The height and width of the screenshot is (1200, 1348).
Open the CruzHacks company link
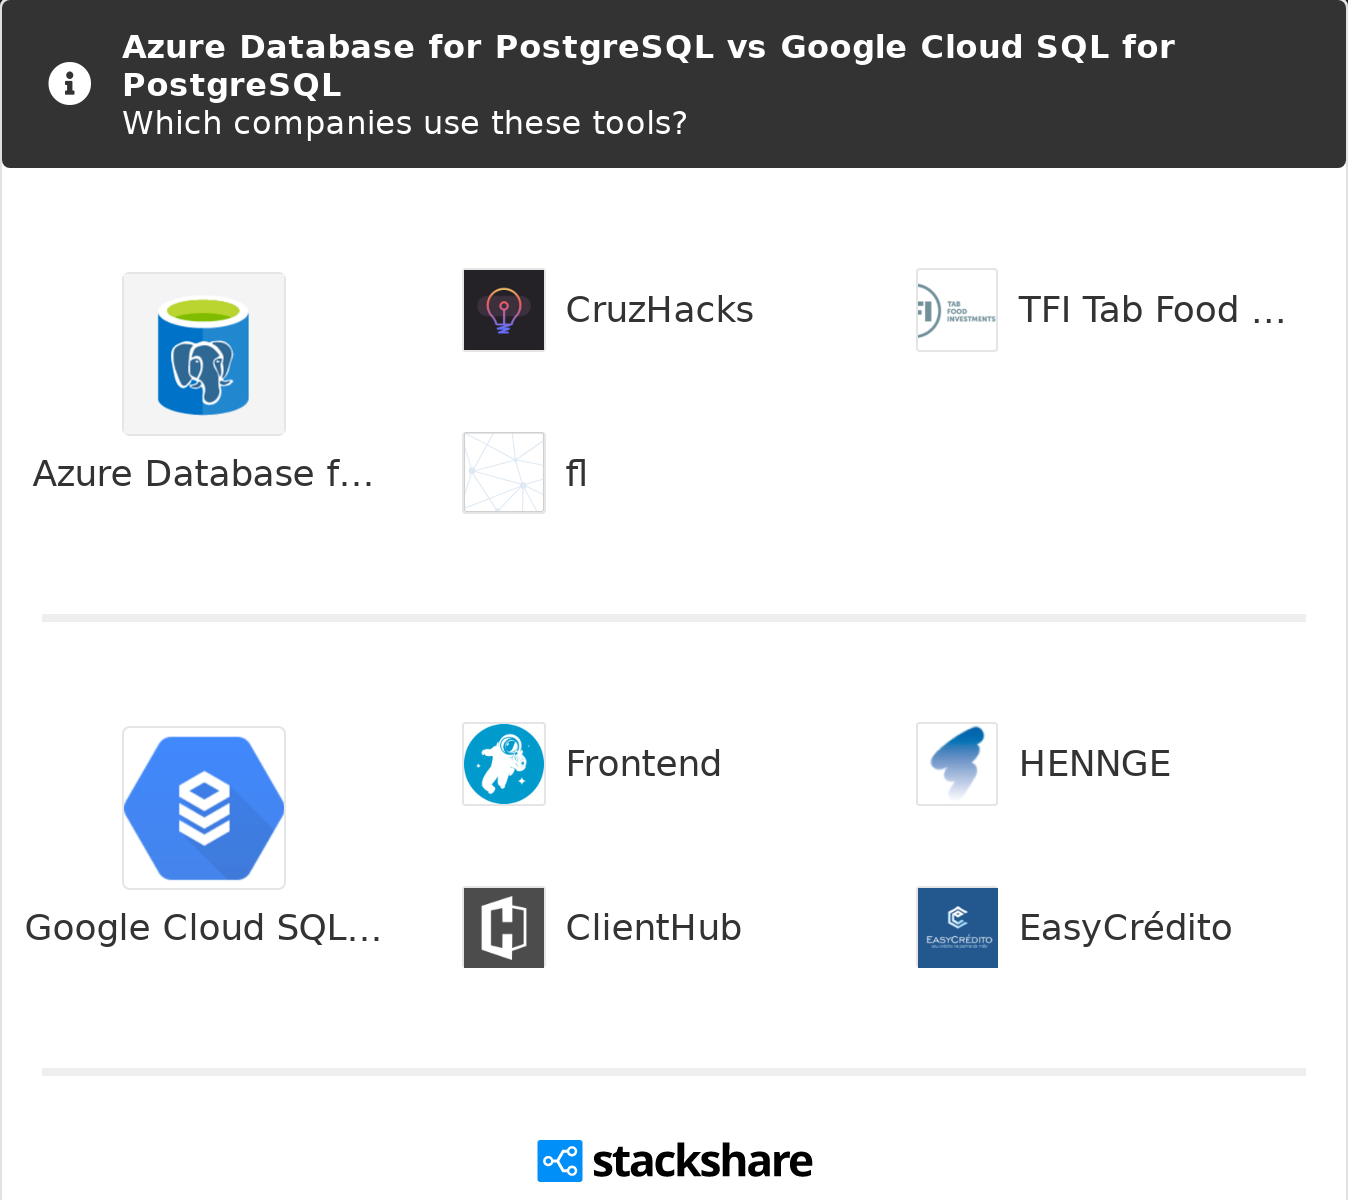click(659, 310)
